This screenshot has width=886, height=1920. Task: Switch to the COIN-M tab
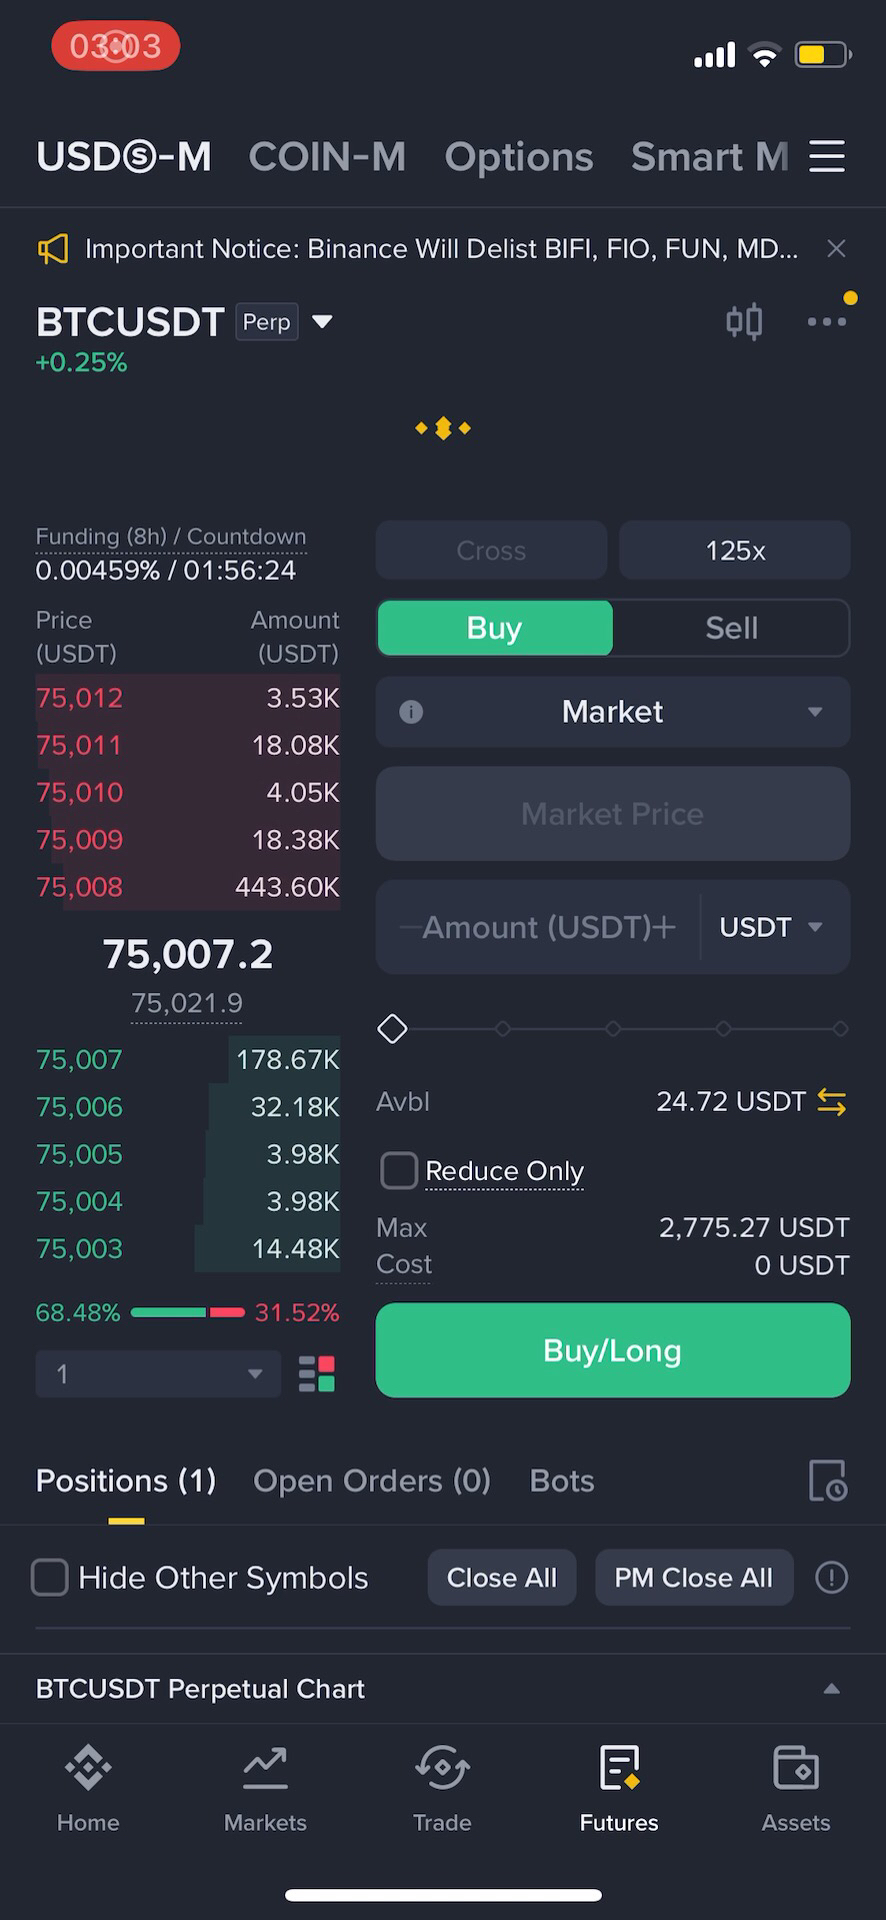(x=327, y=157)
